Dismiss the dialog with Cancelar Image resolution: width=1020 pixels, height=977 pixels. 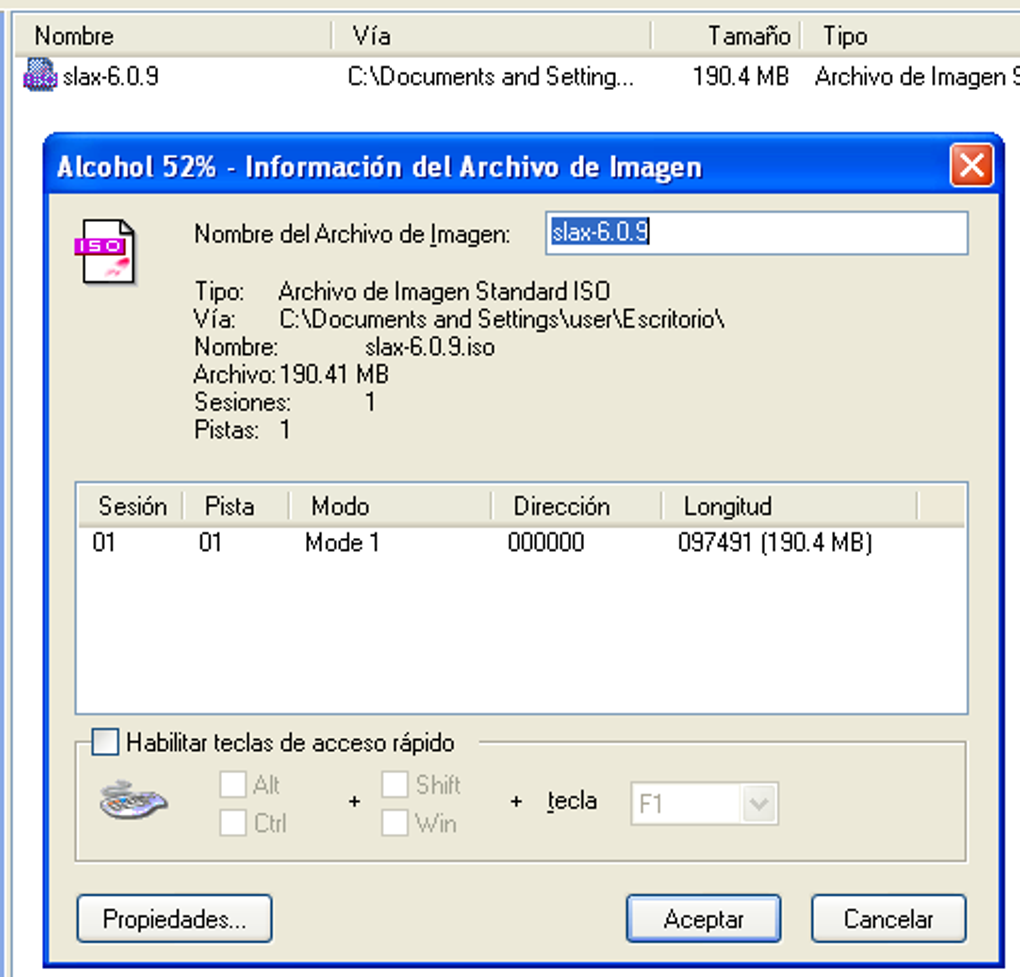tap(888, 918)
